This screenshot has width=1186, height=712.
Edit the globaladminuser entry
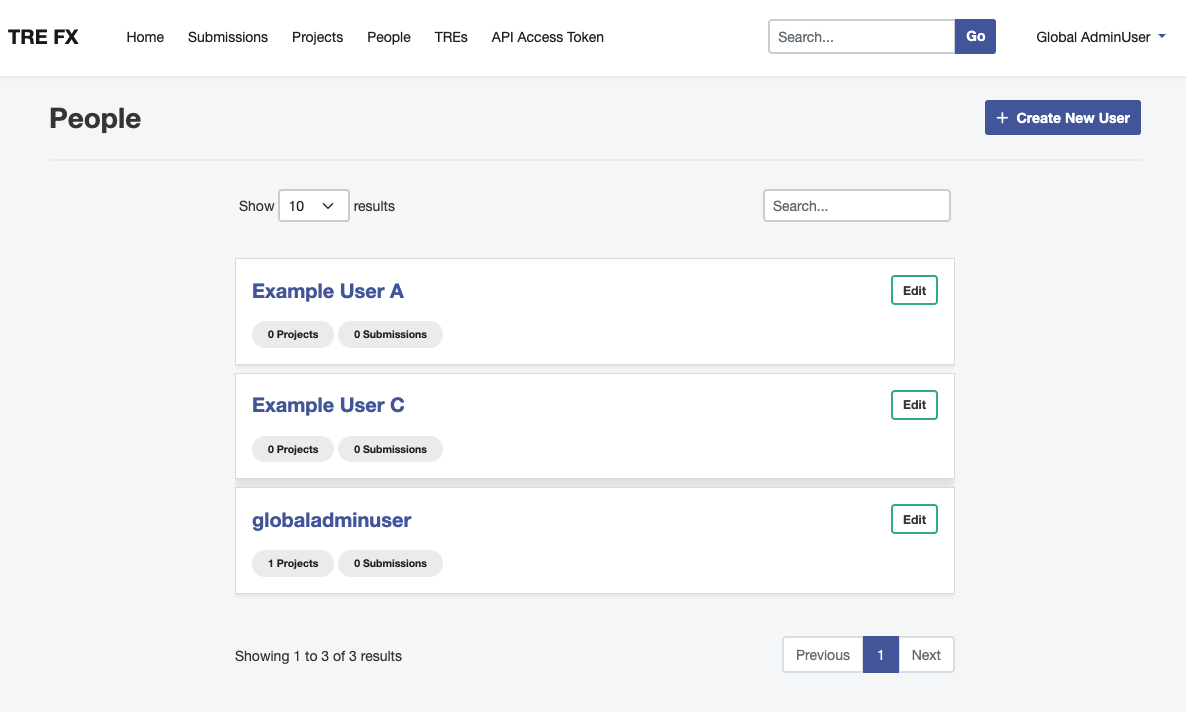914,520
